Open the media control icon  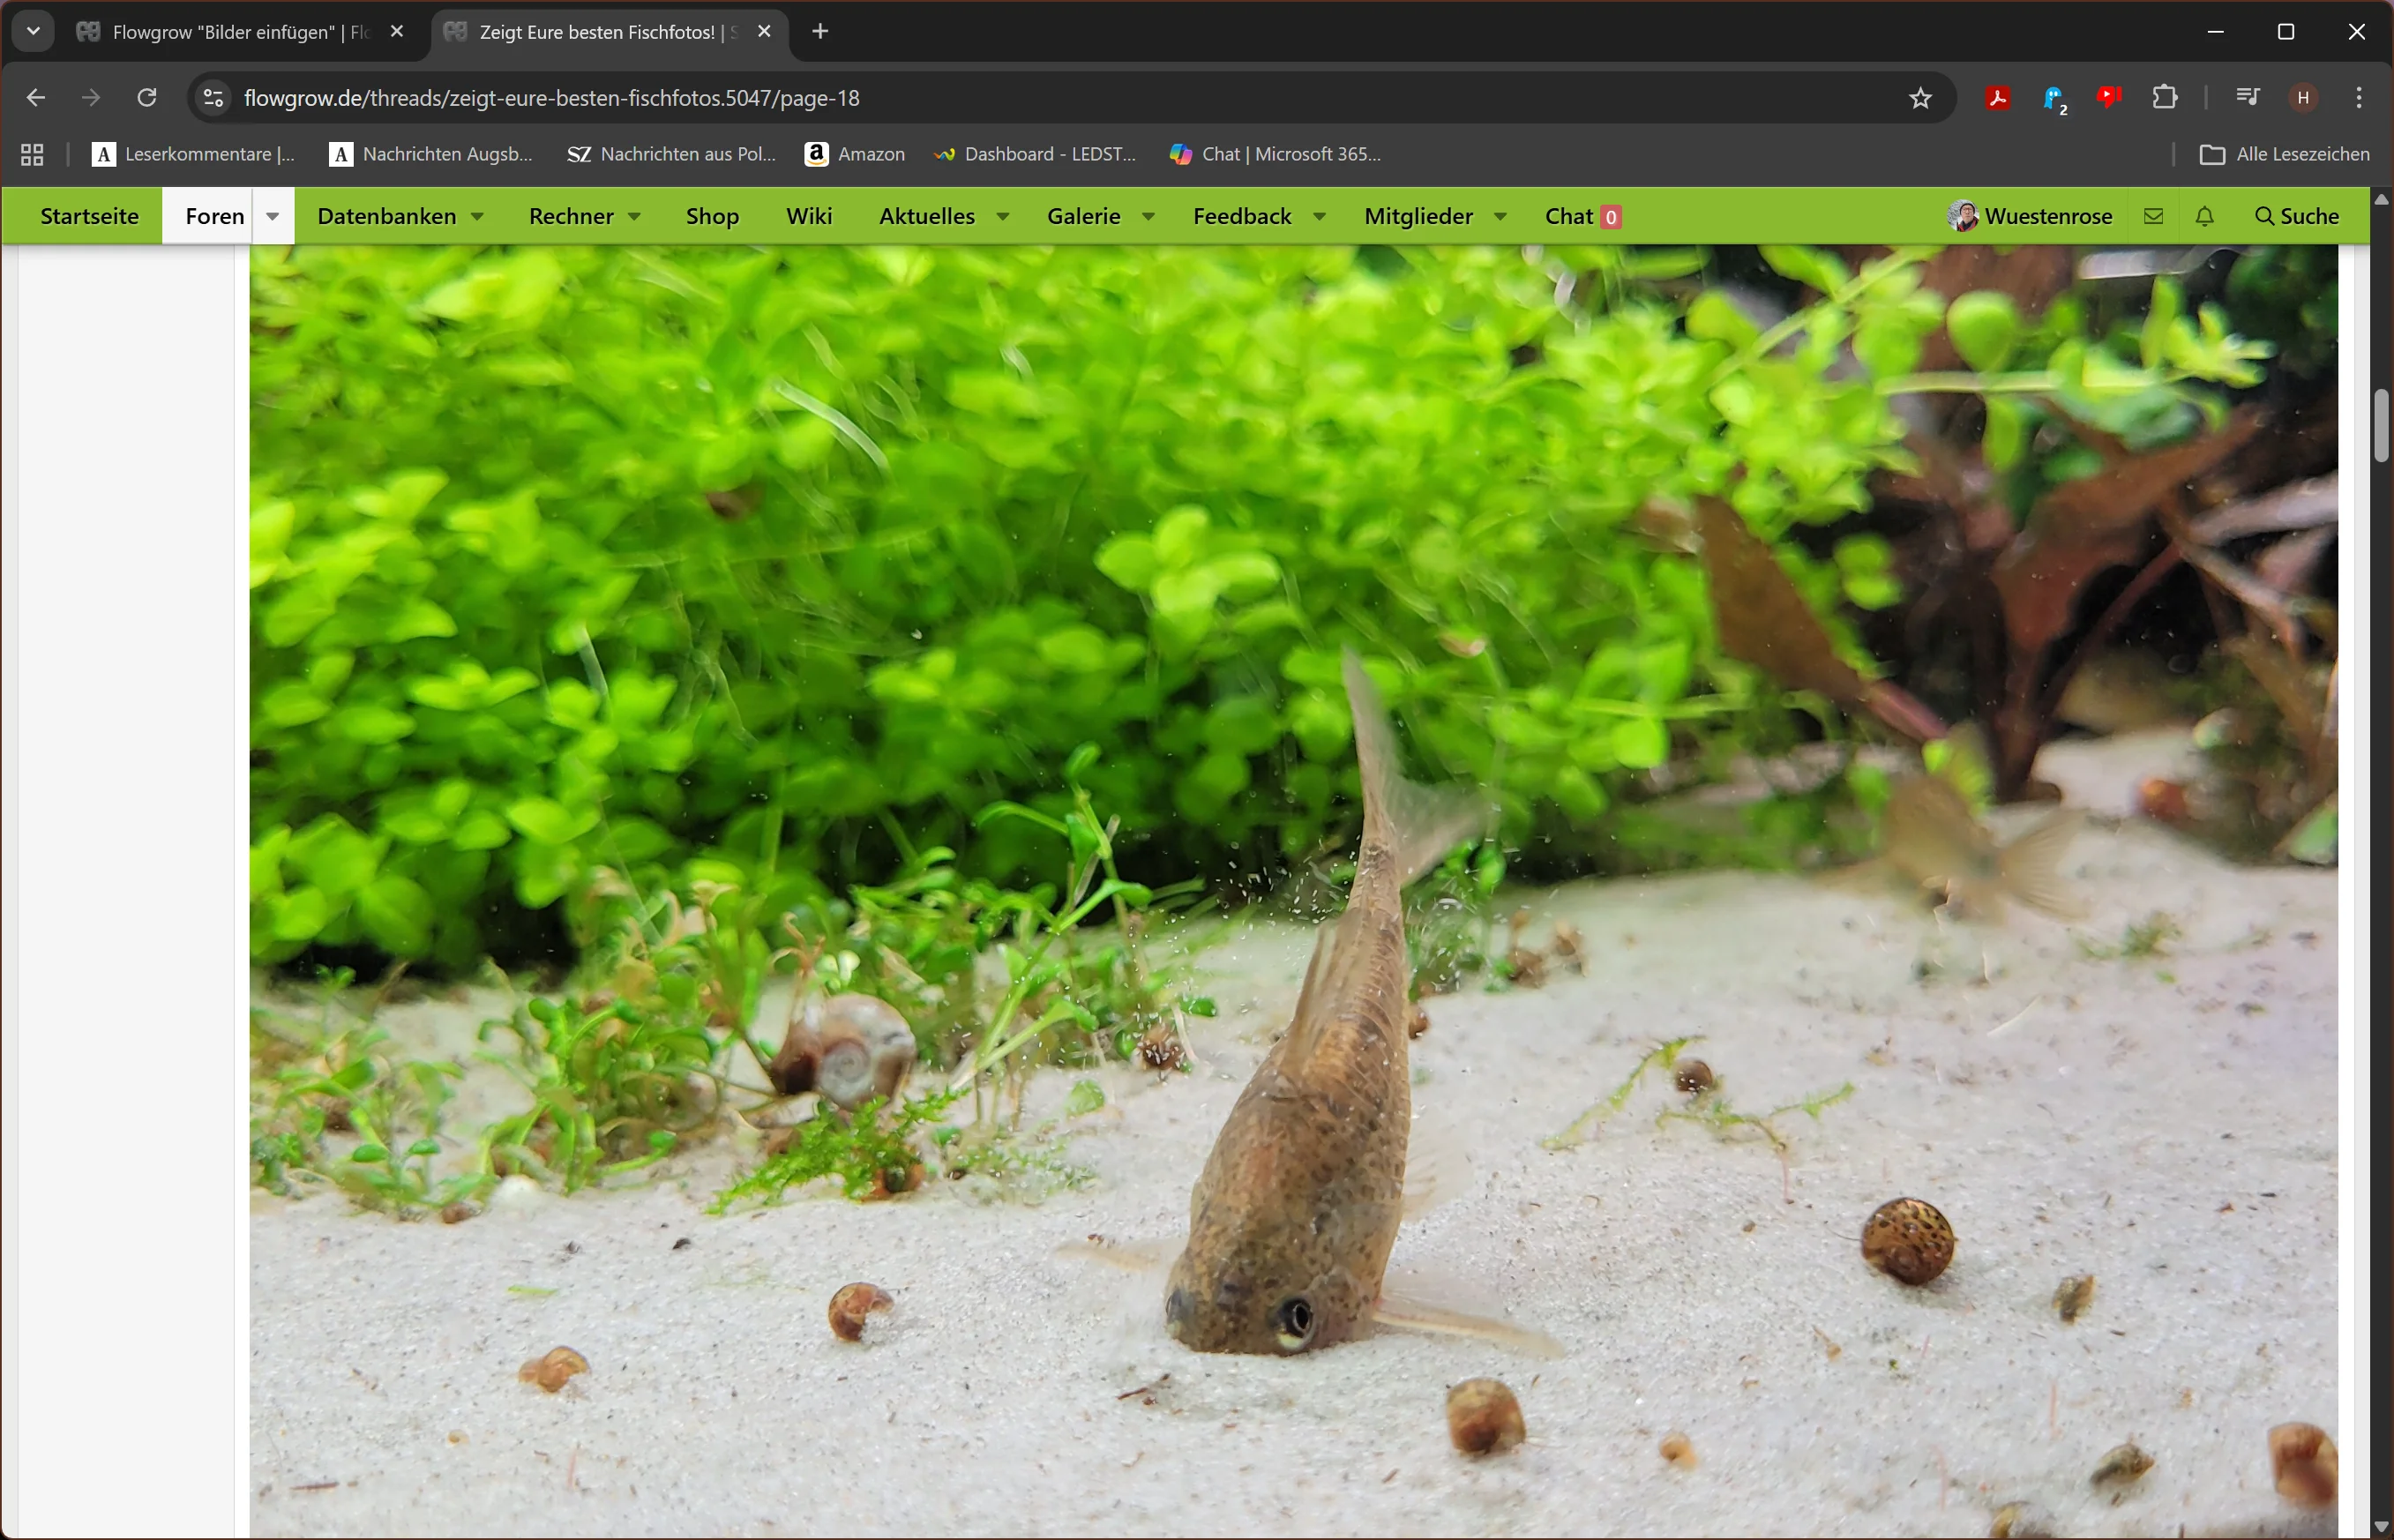2247,98
